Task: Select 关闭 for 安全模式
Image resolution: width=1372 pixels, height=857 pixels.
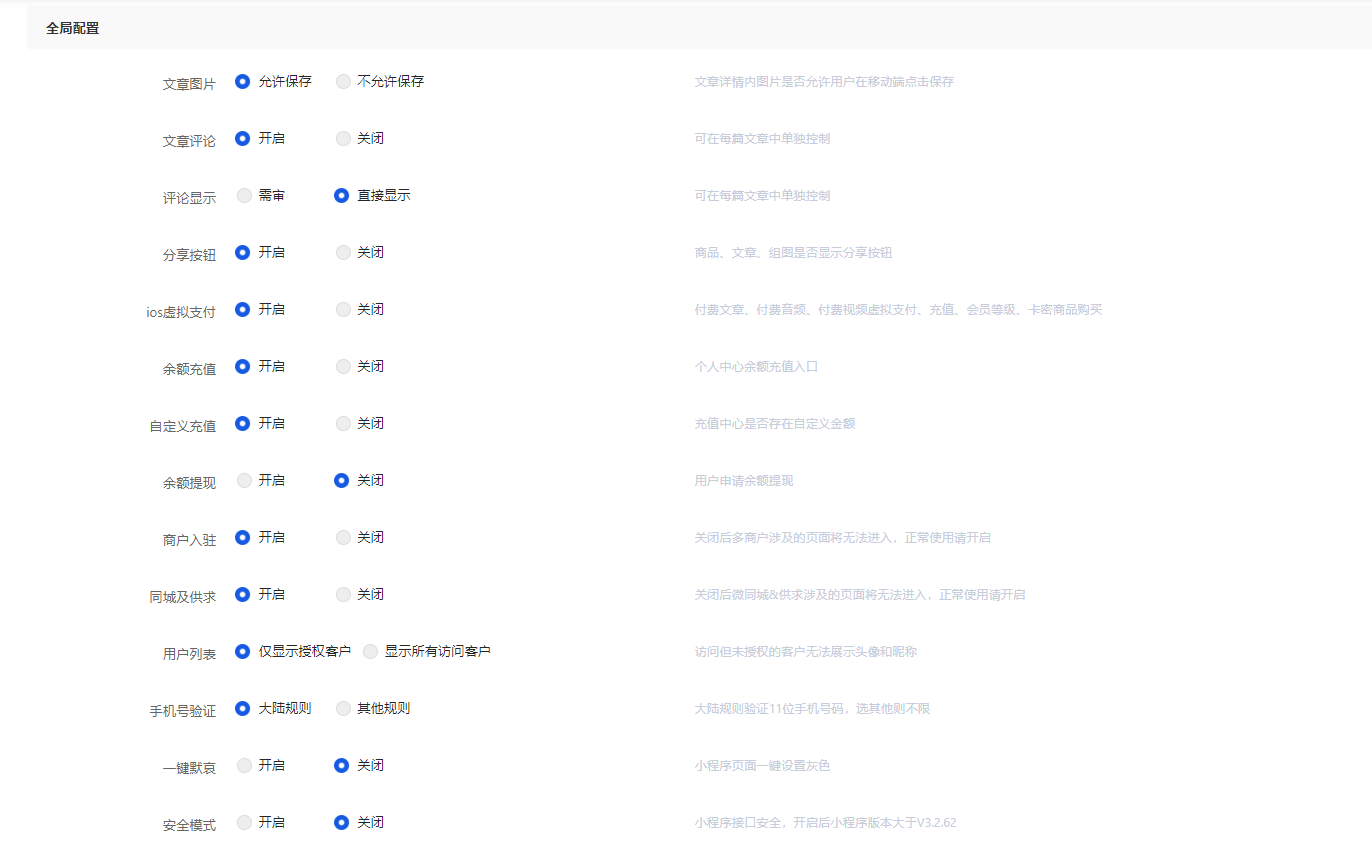Action: coord(342,823)
